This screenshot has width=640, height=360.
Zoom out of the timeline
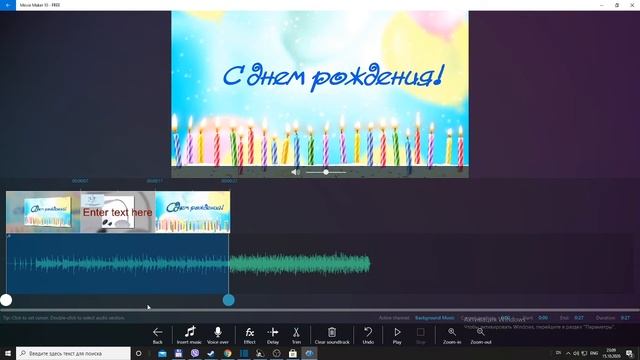tap(481, 336)
